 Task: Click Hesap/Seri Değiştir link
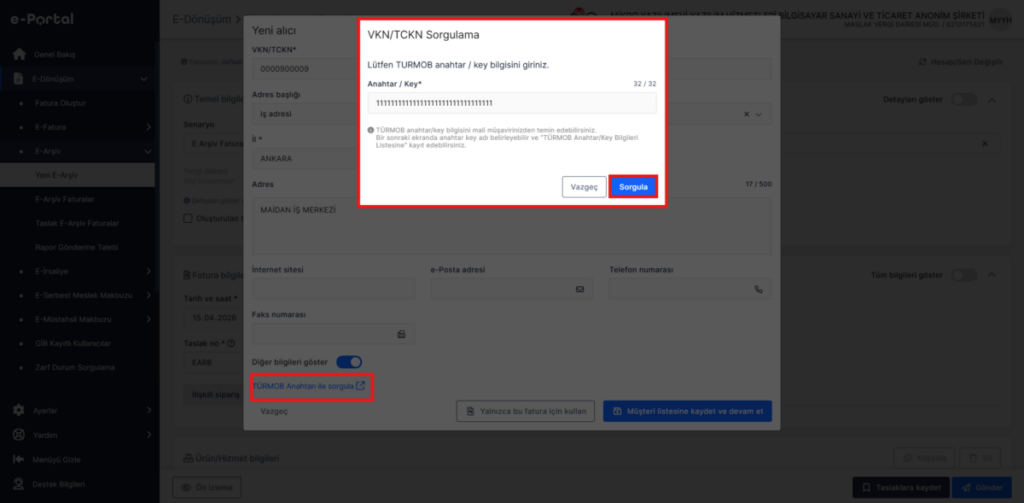960,61
